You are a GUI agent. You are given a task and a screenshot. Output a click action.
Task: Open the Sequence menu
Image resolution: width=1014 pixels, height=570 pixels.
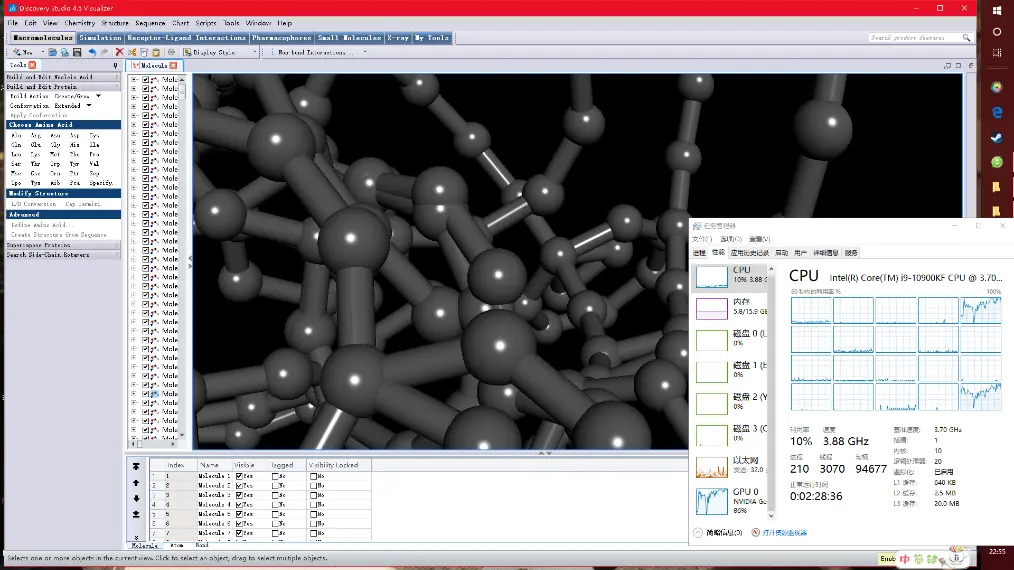click(x=150, y=23)
